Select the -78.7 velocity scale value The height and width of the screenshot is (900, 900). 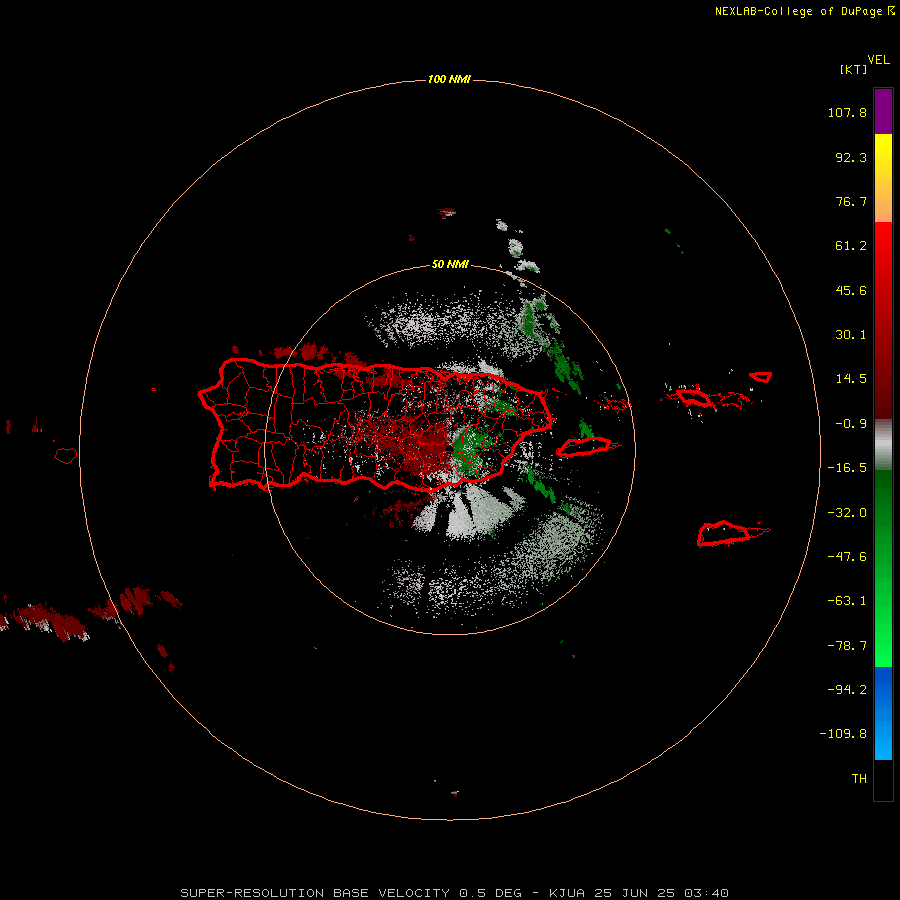click(x=847, y=646)
